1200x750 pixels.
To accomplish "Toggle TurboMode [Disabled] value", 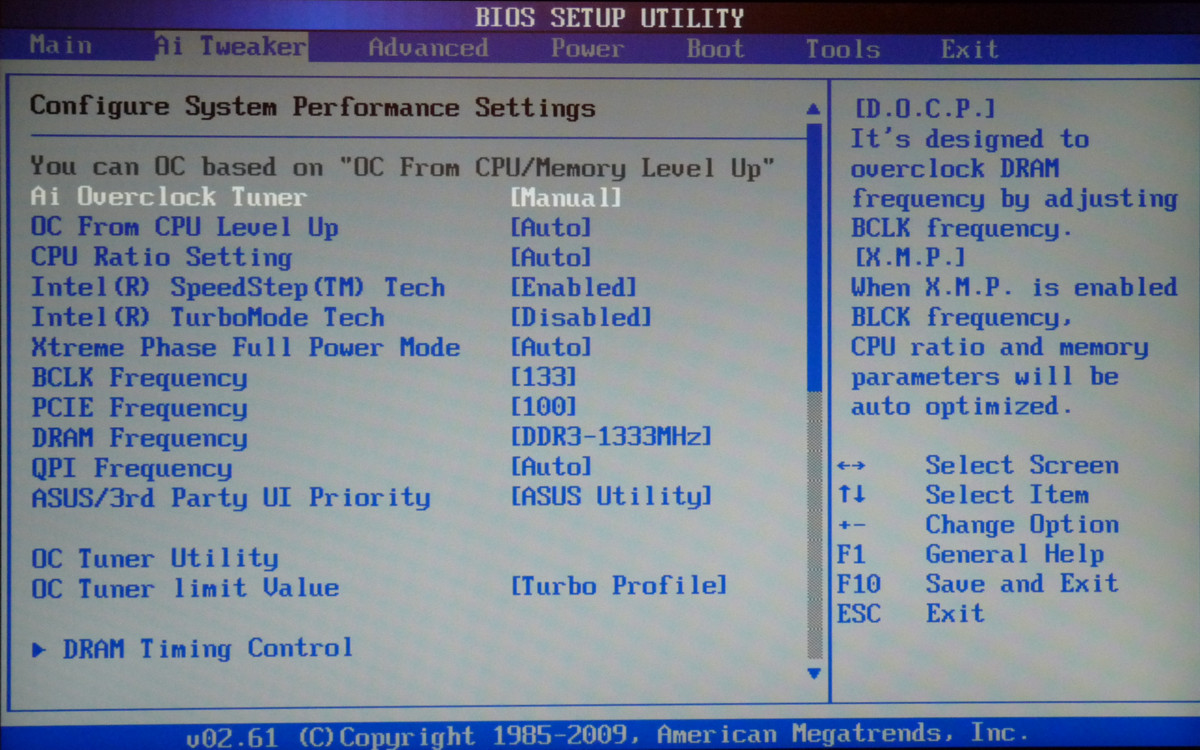I will coord(581,318).
